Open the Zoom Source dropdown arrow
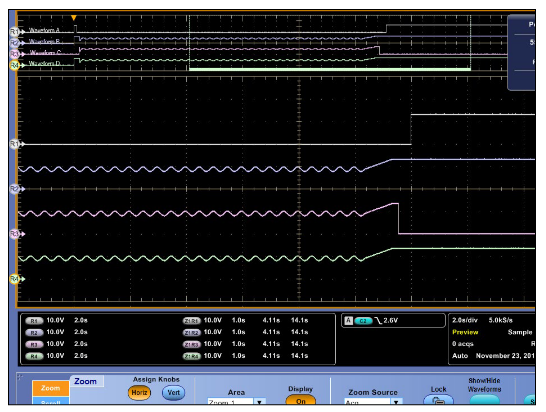Screen dimensions: 546x412 point(396,402)
